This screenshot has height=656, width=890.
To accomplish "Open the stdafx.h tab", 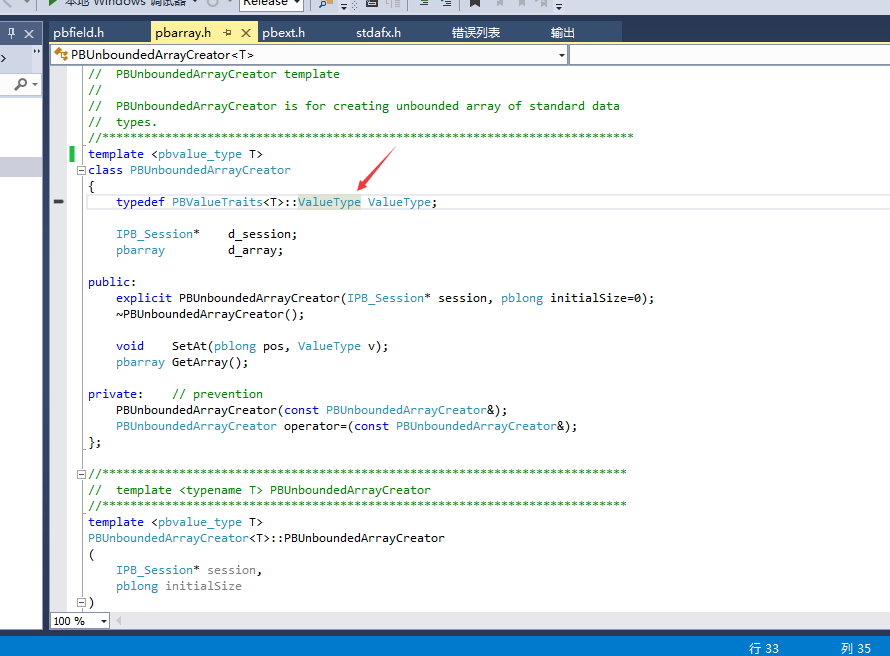I will coord(379,33).
